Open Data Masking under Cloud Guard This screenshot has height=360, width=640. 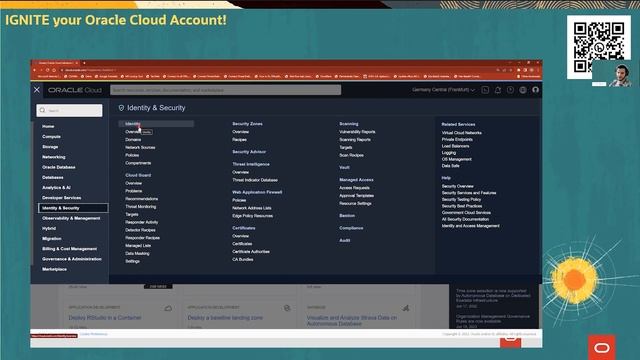pyautogui.click(x=137, y=253)
